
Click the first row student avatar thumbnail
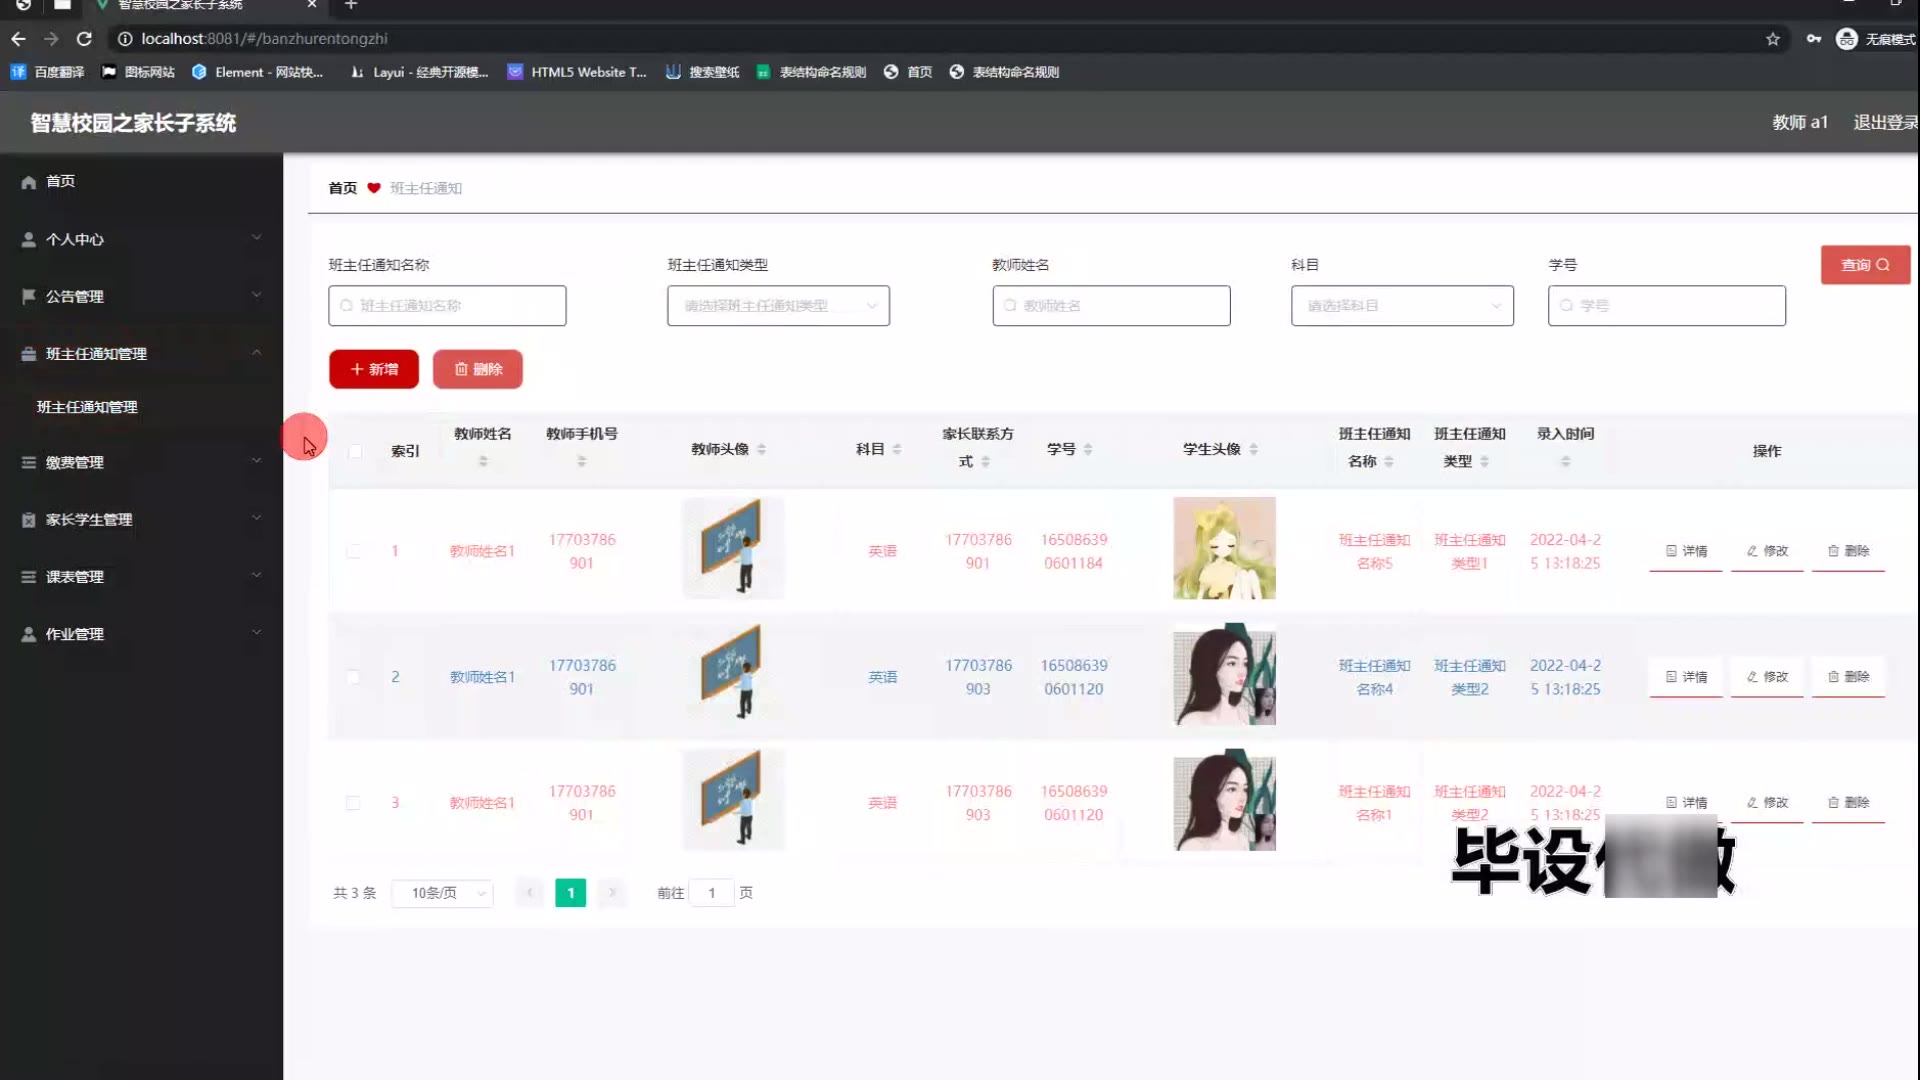tap(1224, 548)
